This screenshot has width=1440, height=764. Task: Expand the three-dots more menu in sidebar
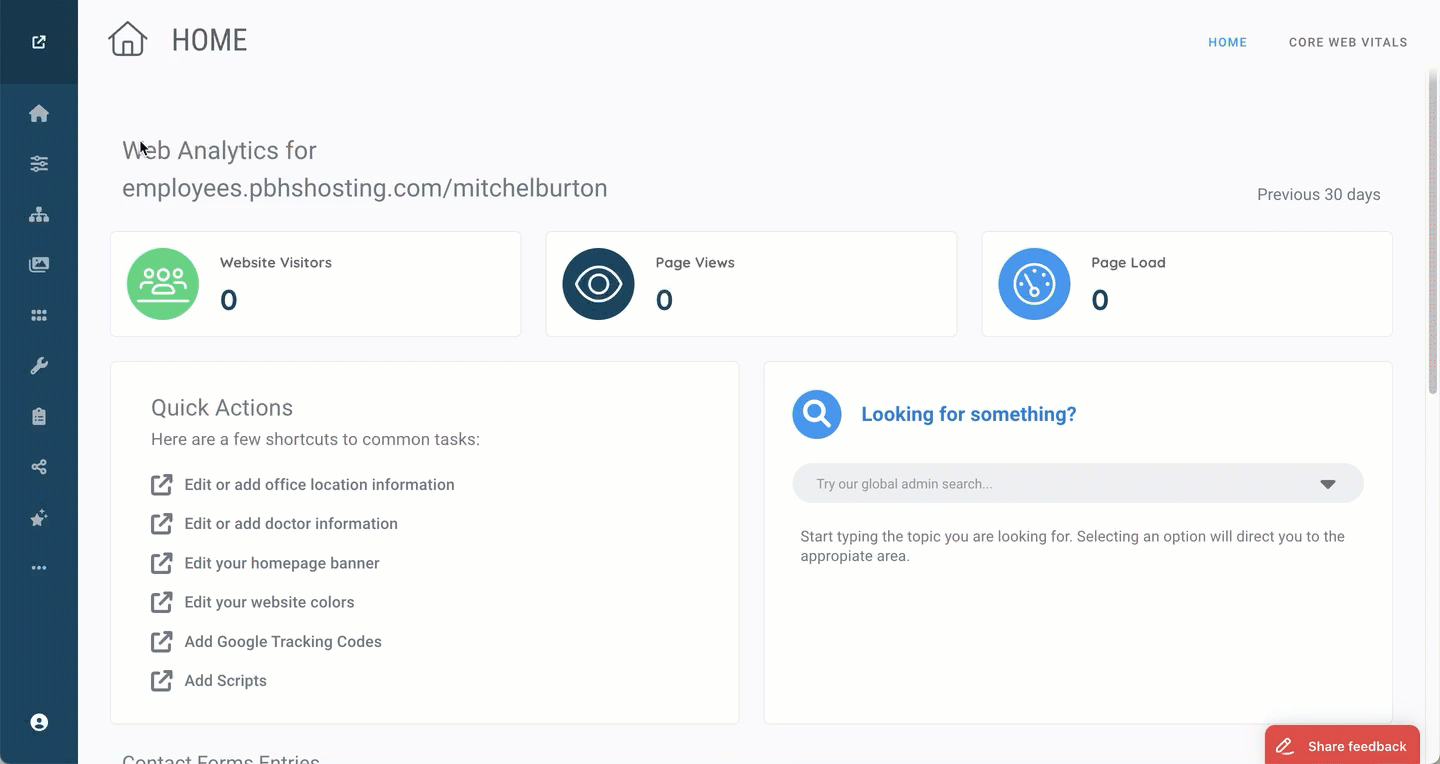click(x=39, y=568)
